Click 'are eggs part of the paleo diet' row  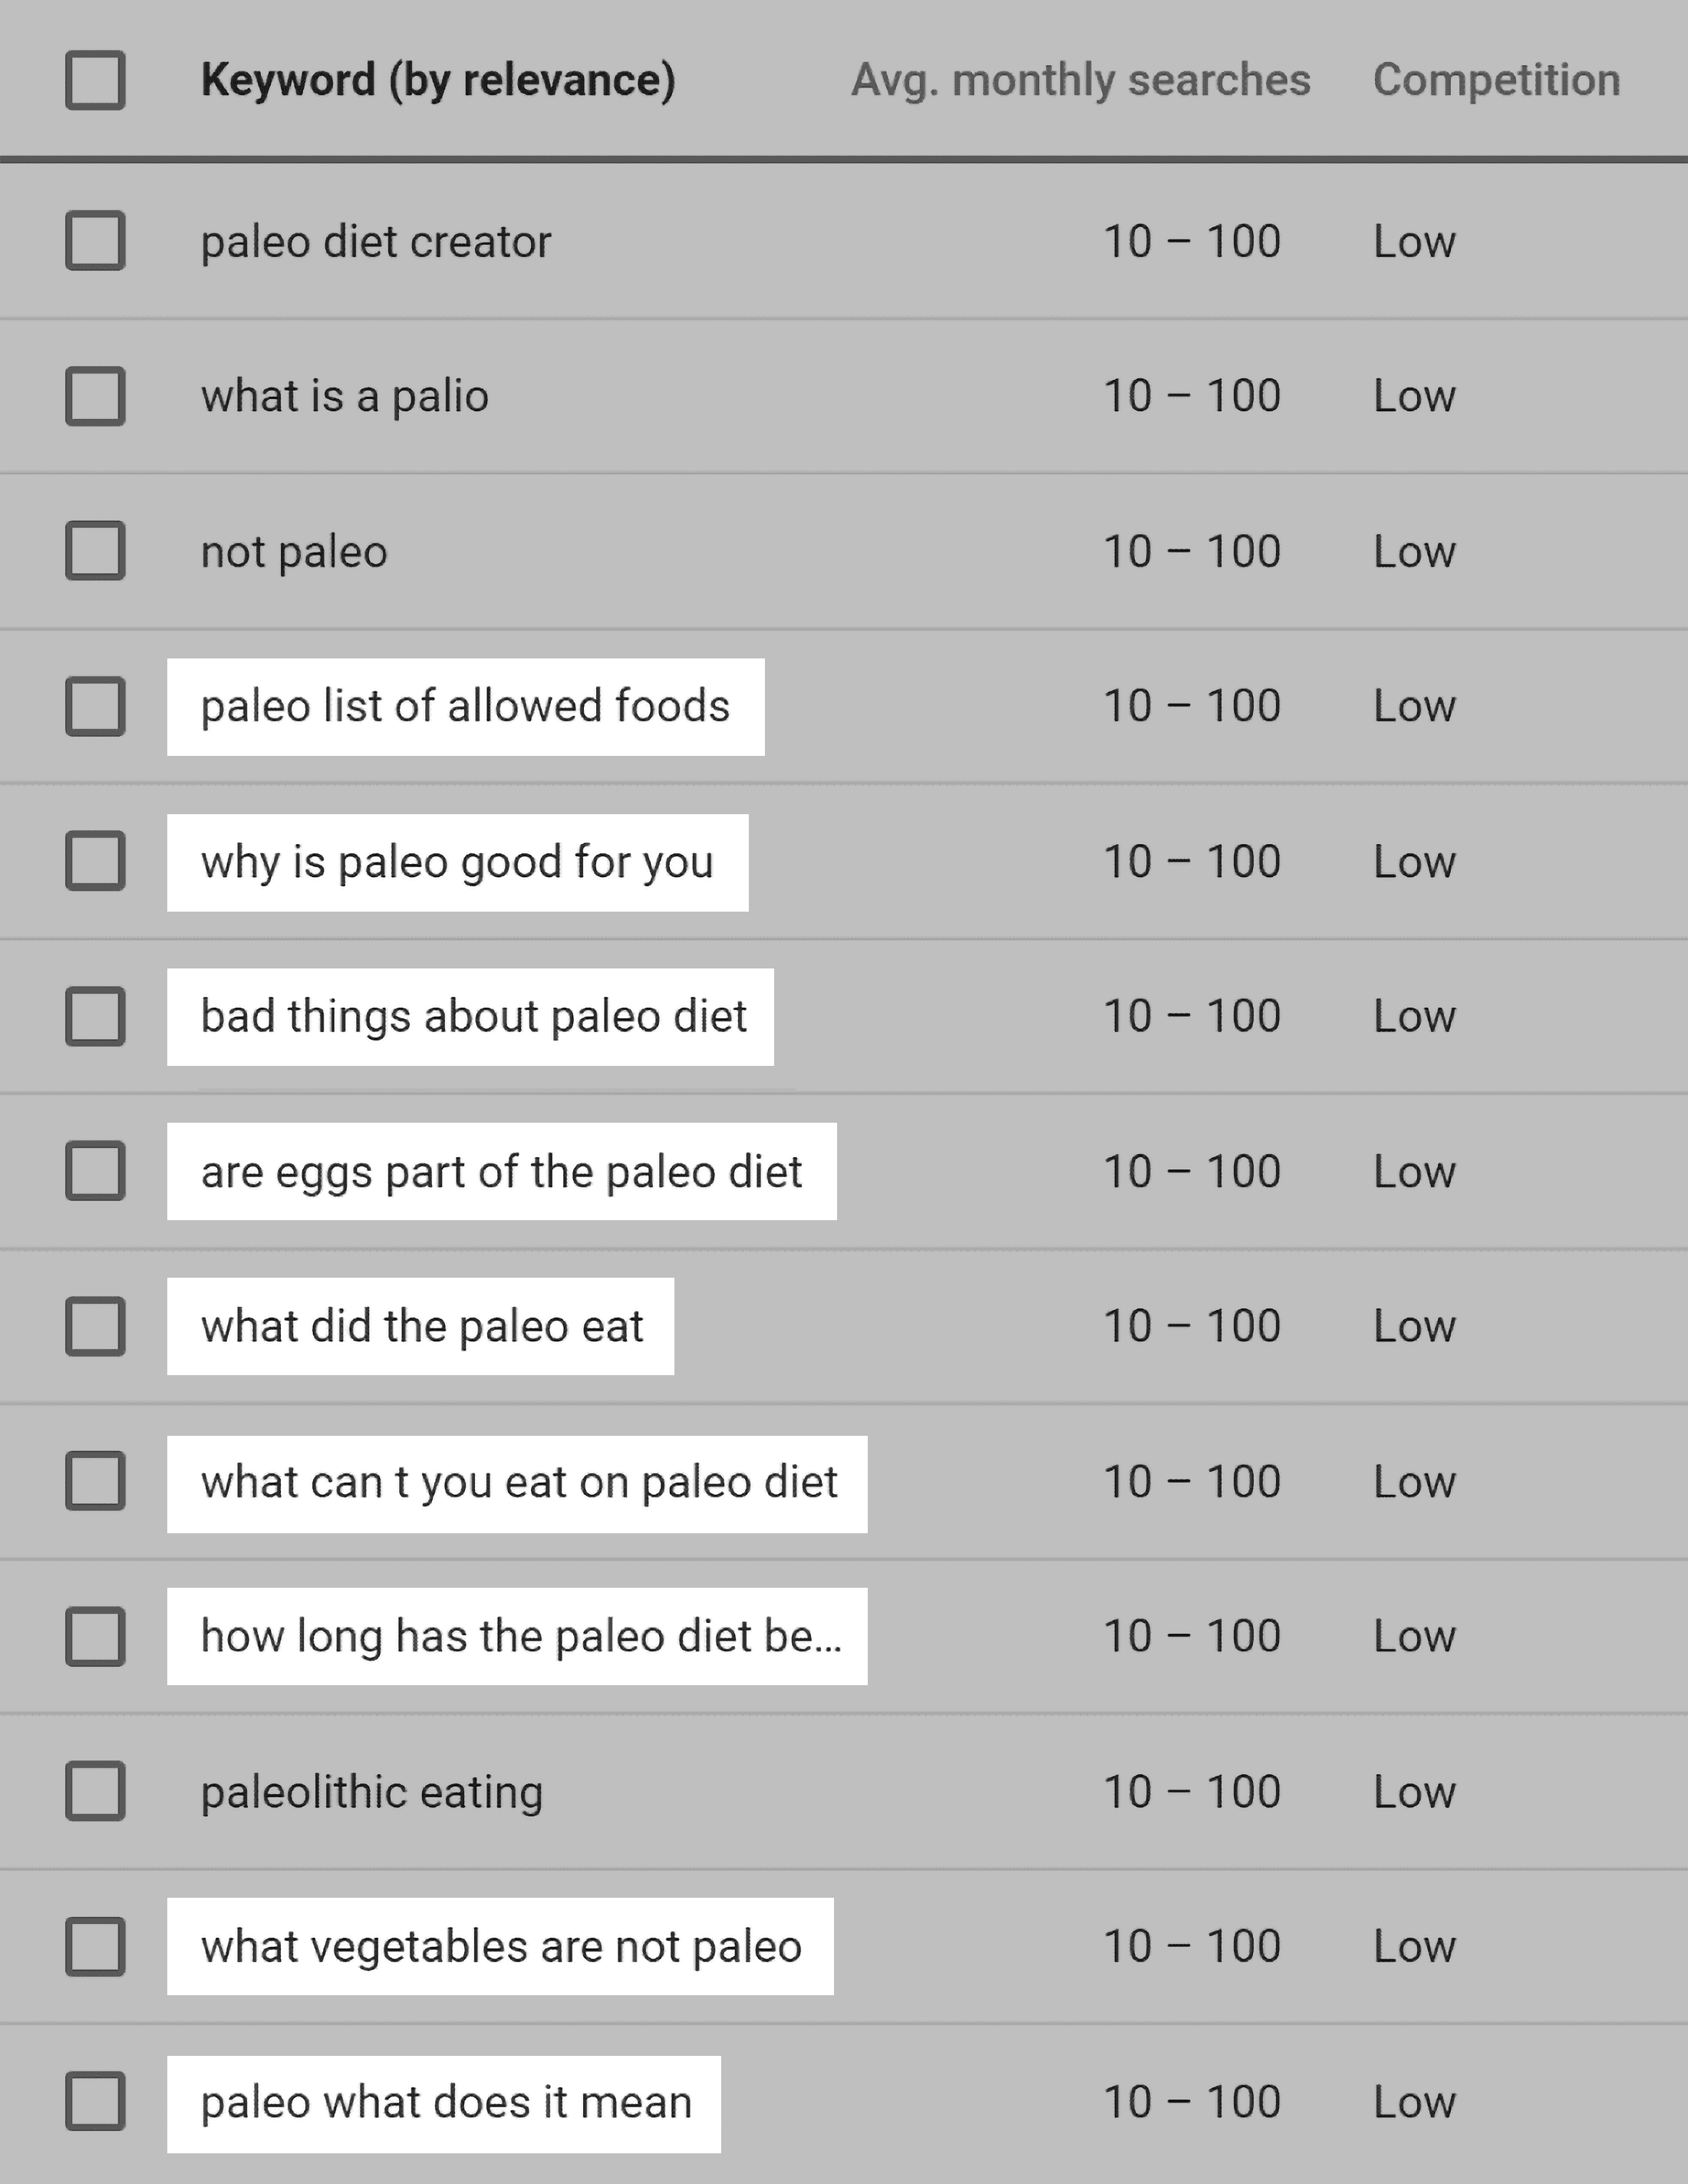pos(844,1160)
